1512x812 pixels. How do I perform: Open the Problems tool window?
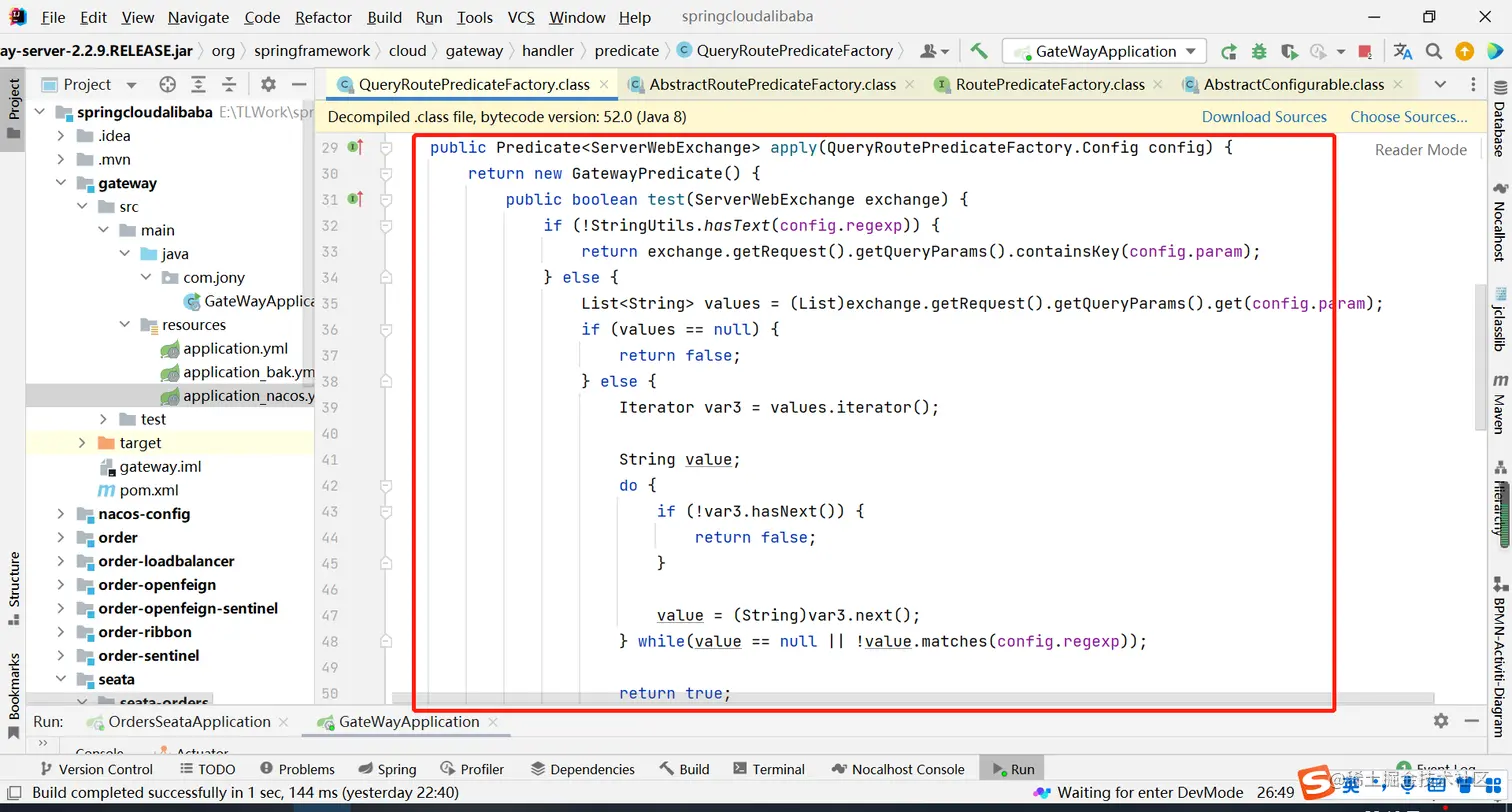[297, 769]
